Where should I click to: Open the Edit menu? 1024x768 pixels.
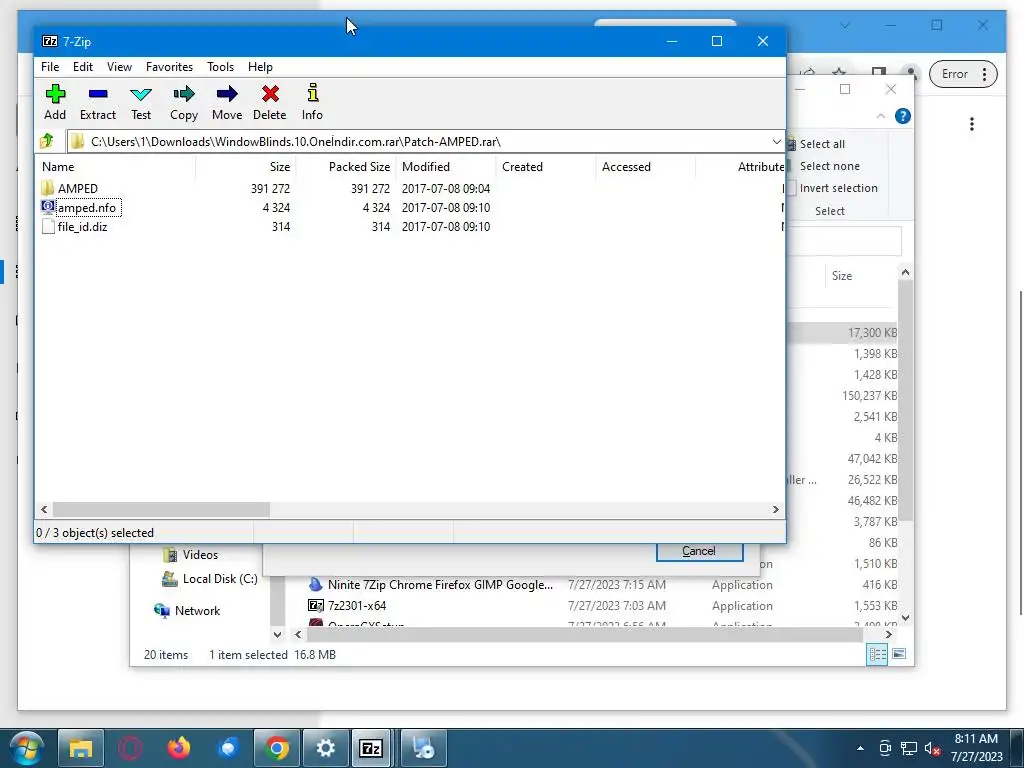(82, 67)
